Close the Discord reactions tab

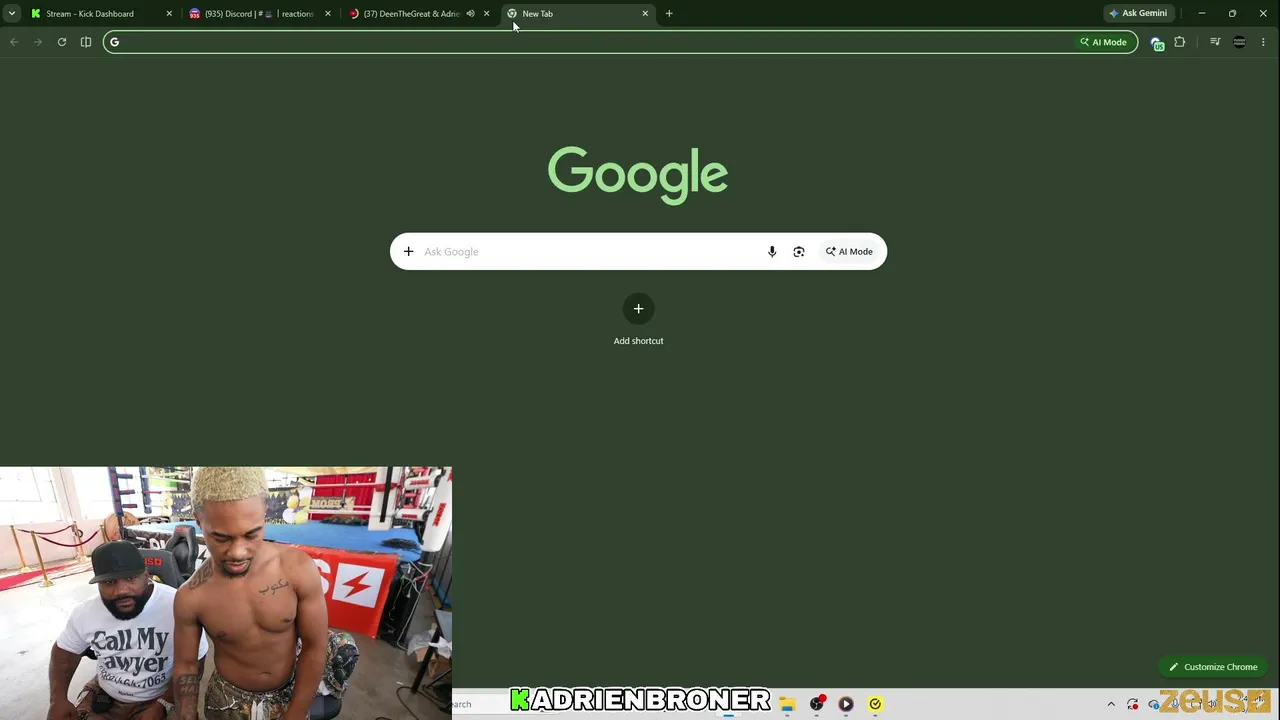click(x=328, y=14)
